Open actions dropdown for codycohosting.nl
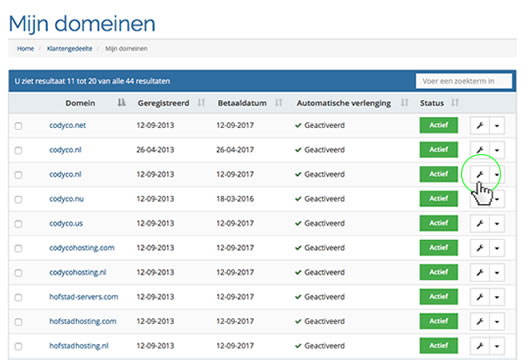Viewport: 525px width, 360px height. tap(497, 272)
